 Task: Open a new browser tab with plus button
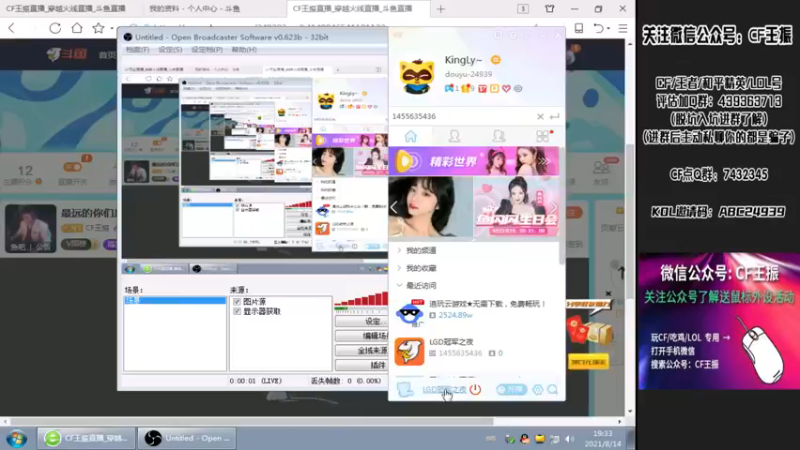click(x=441, y=9)
